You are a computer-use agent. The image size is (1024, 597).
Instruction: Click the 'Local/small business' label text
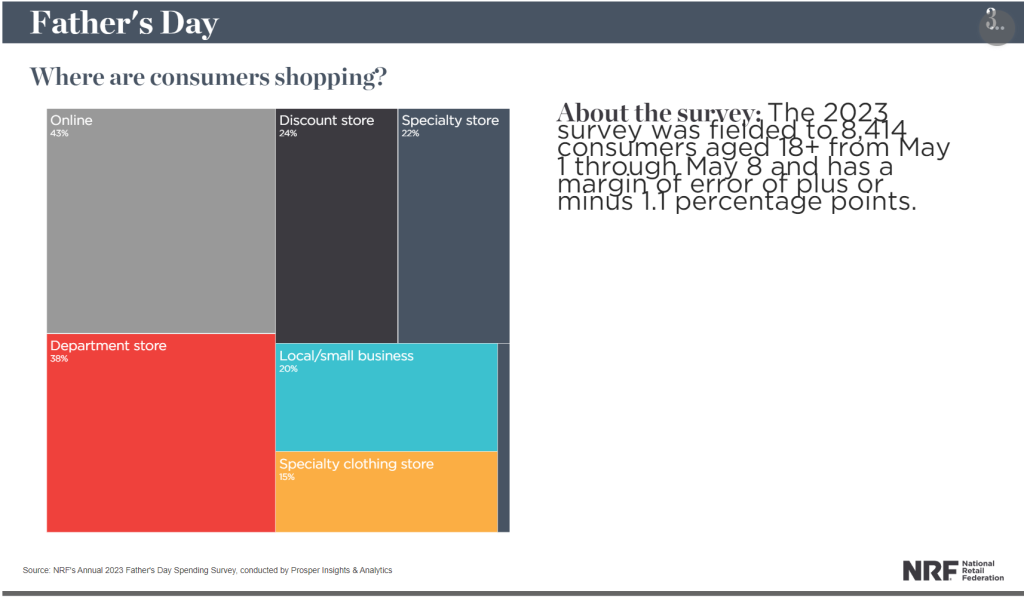[346, 356]
